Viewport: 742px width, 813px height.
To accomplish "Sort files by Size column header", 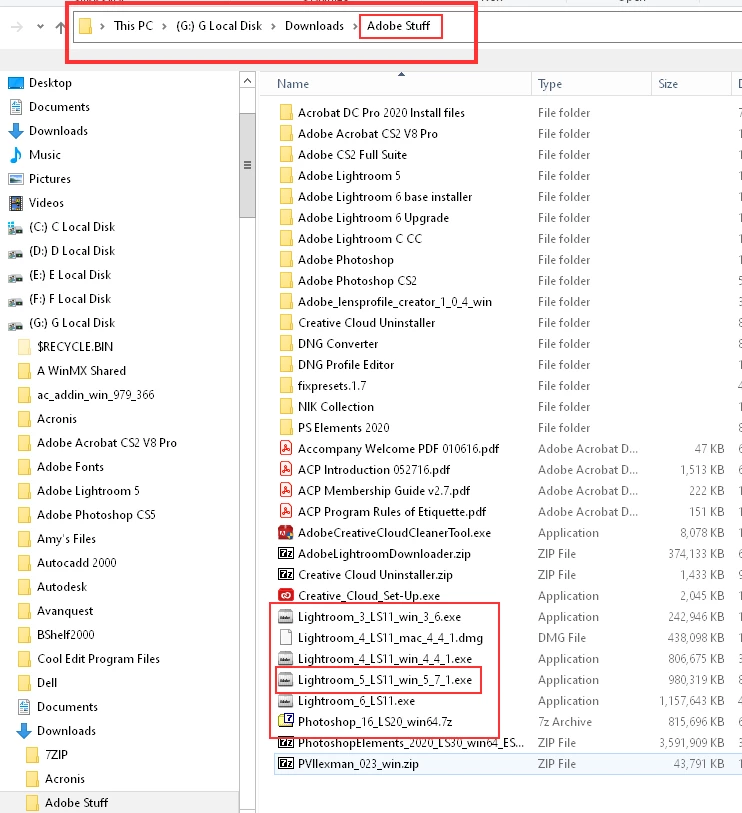I will coord(668,84).
